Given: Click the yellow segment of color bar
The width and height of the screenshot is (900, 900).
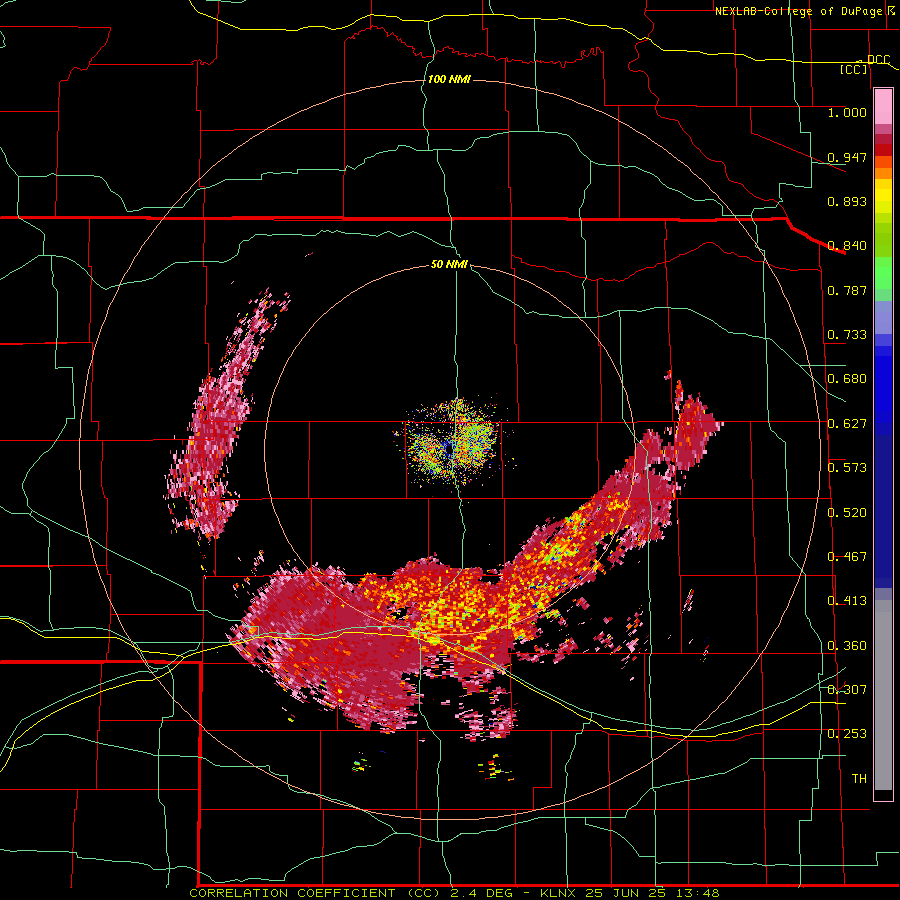Looking at the screenshot, I should (x=883, y=198).
